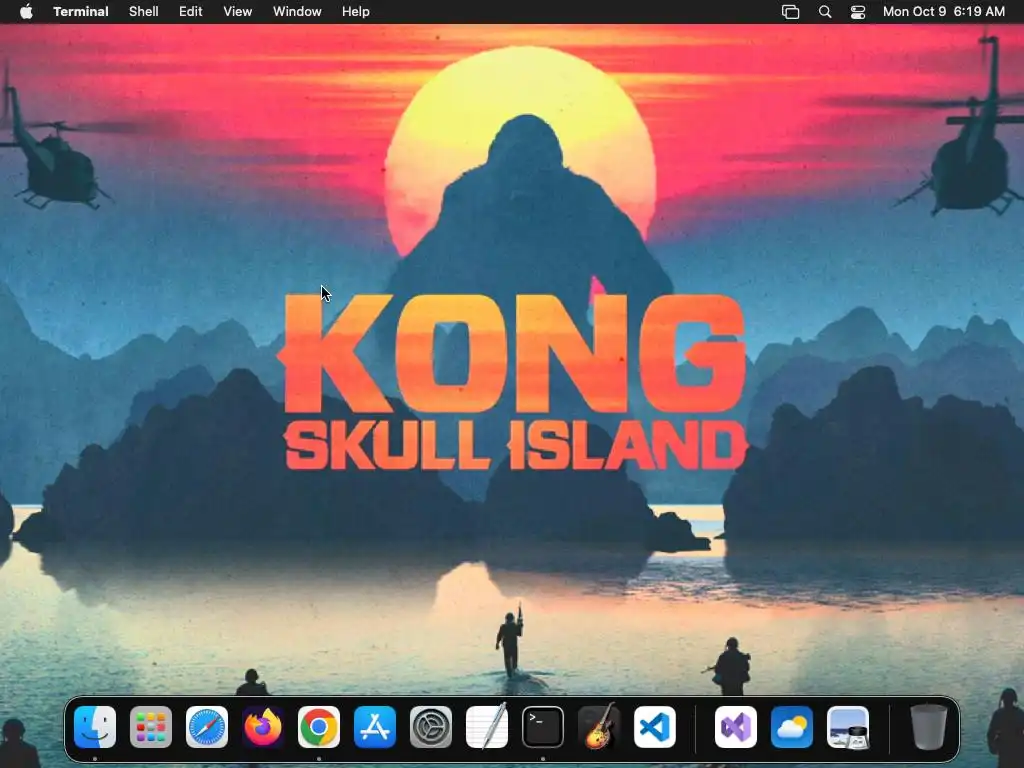
Task: Open Google Chrome from the Dock
Action: [x=319, y=727]
